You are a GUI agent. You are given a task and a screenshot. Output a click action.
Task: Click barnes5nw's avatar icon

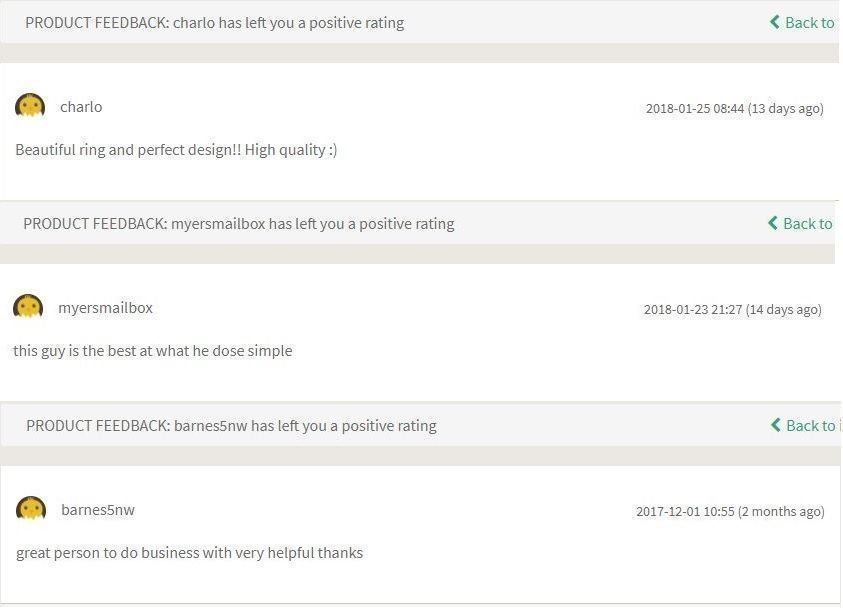click(31, 509)
